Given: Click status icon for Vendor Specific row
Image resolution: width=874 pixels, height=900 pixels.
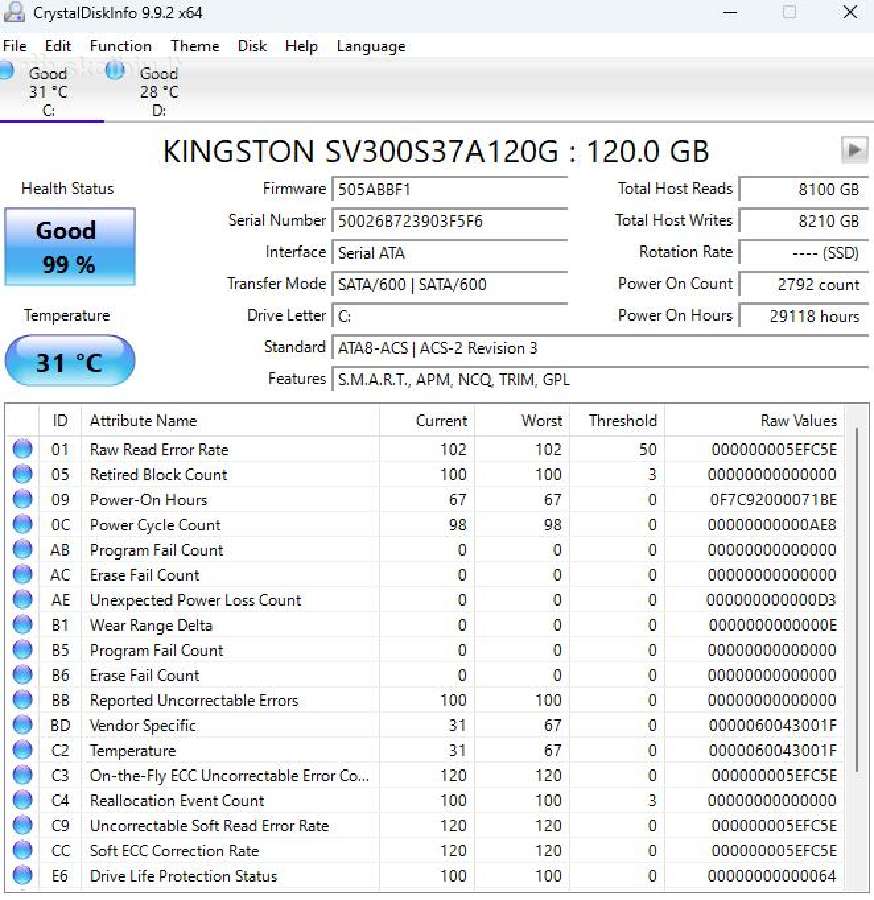Looking at the screenshot, I should [22, 725].
